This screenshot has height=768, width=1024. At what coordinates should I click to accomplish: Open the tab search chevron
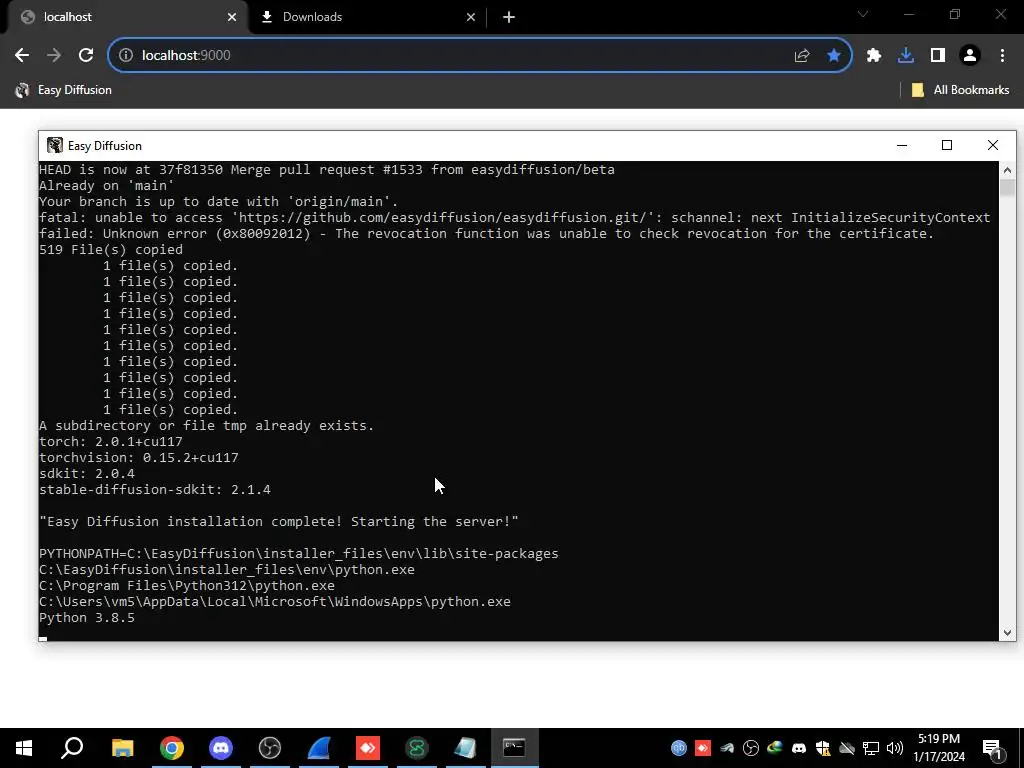863,14
